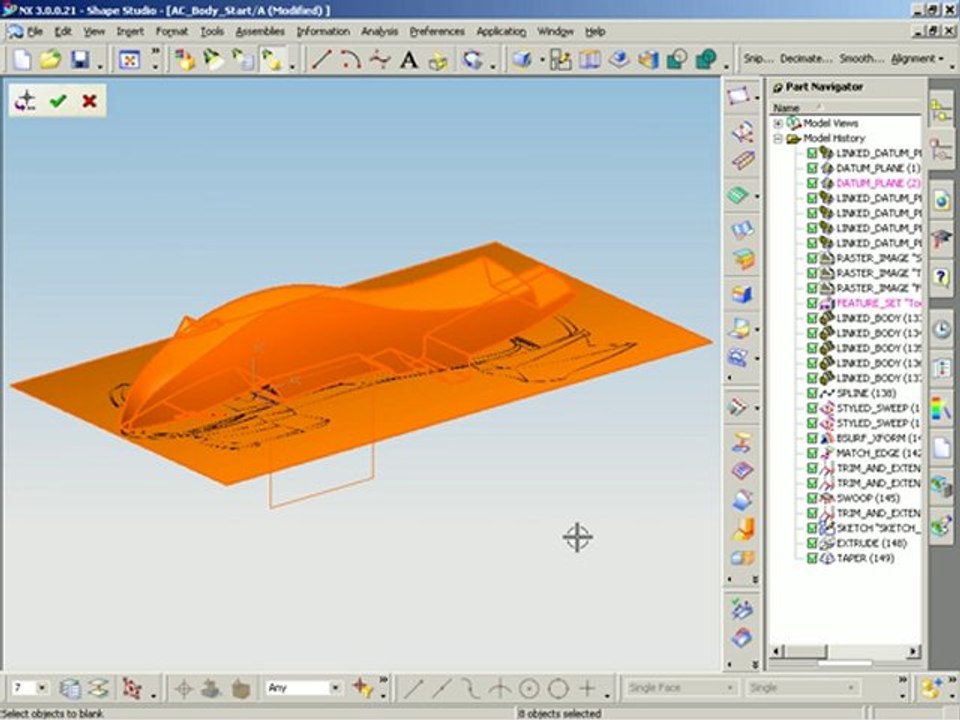
Task: Open the Help menu
Action: [x=595, y=31]
